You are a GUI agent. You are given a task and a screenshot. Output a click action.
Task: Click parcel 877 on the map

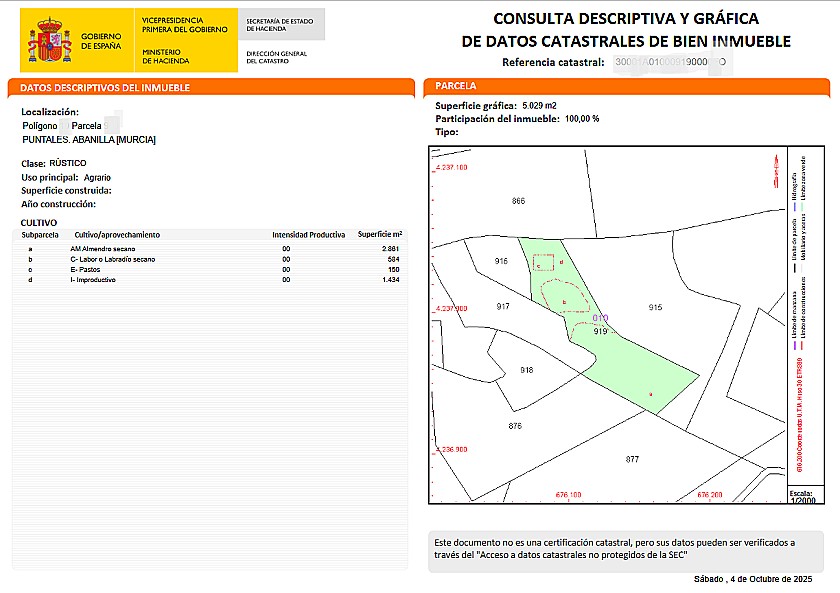(632, 459)
